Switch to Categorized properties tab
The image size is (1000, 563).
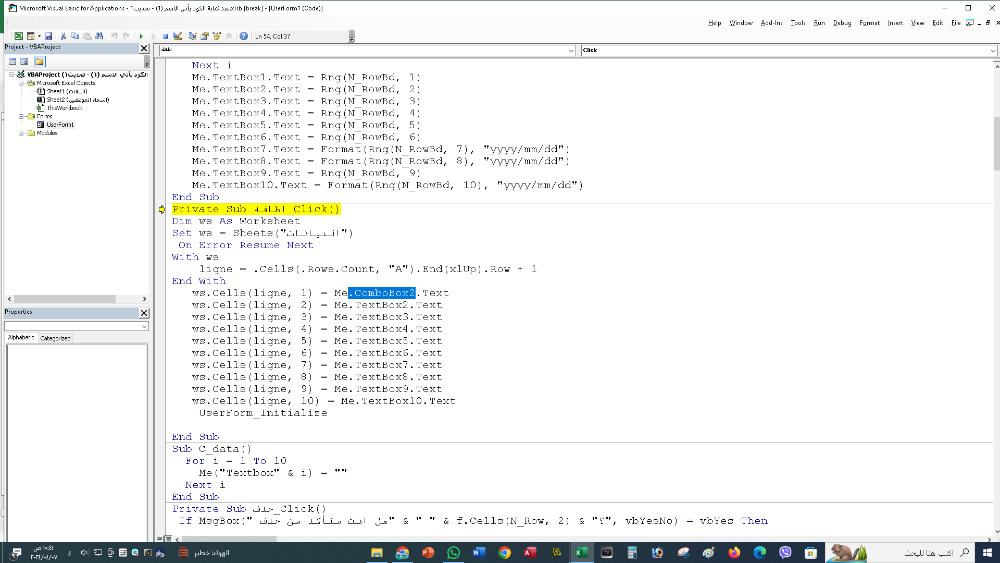coord(55,338)
